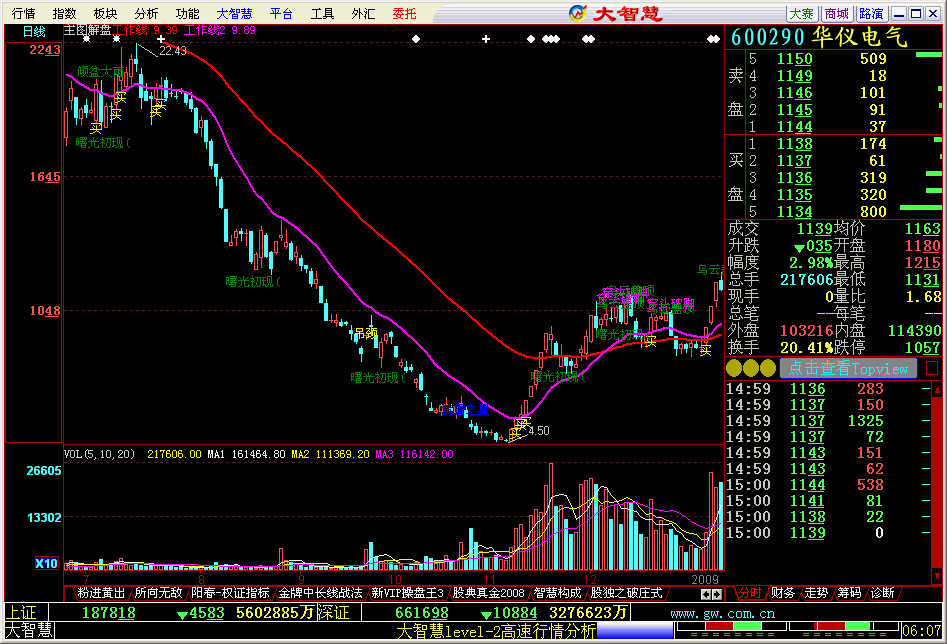Click the 大赛 button
This screenshot has height=644, width=947.
coord(802,14)
